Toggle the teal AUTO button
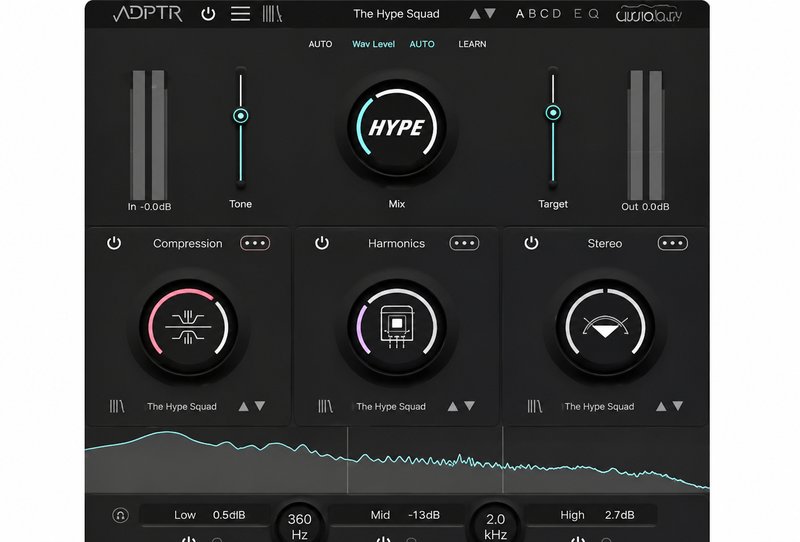Viewport: 800px width, 542px height. 422,44
